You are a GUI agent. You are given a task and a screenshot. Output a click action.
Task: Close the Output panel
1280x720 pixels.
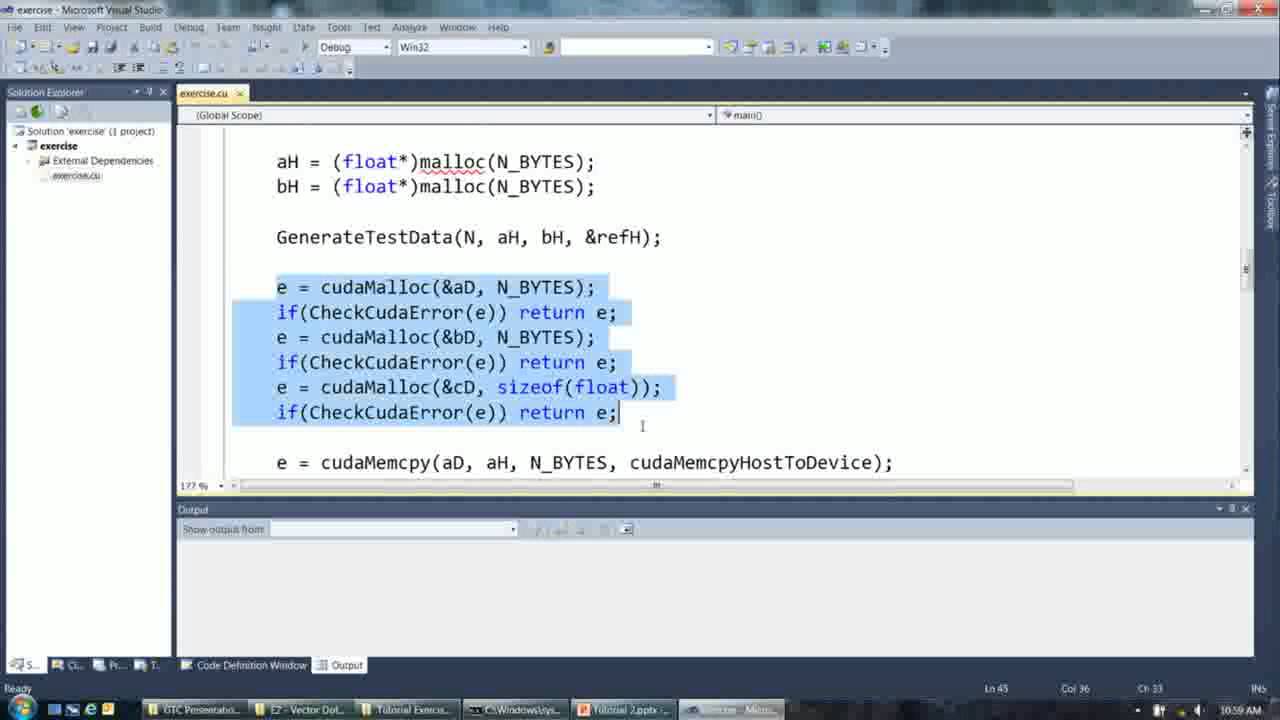[x=1245, y=509]
